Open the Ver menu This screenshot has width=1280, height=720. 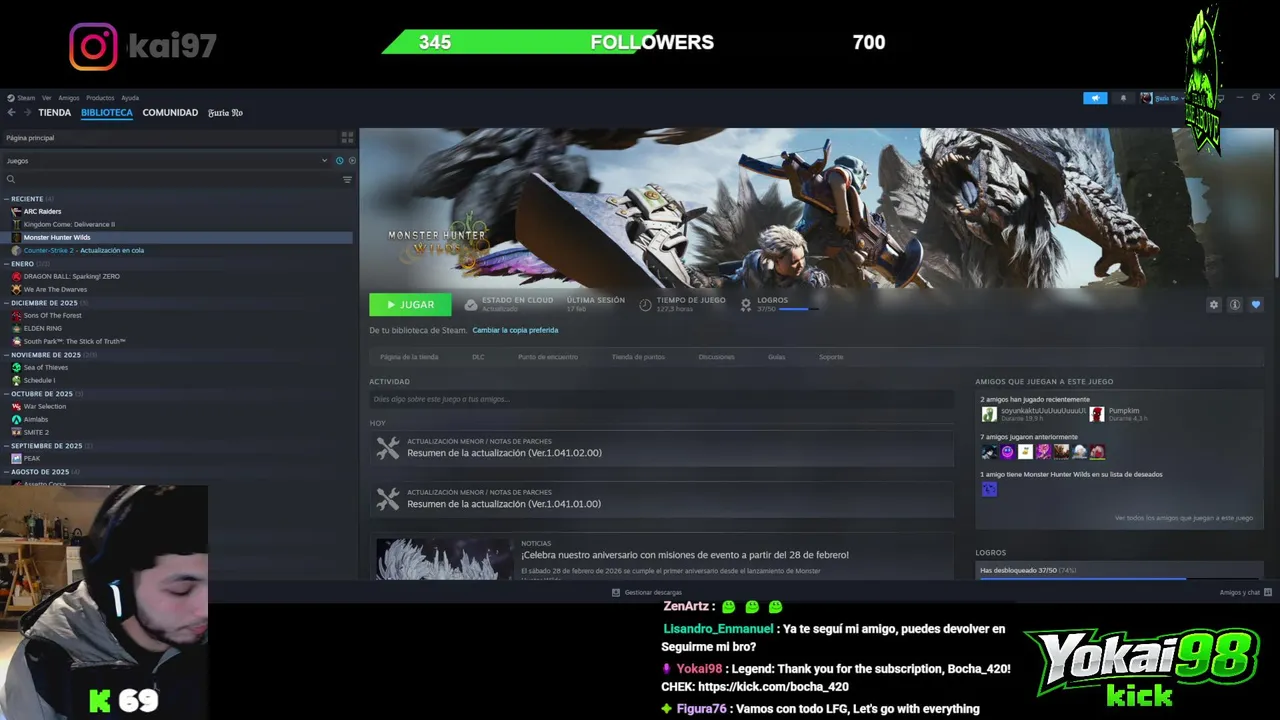tap(46, 98)
